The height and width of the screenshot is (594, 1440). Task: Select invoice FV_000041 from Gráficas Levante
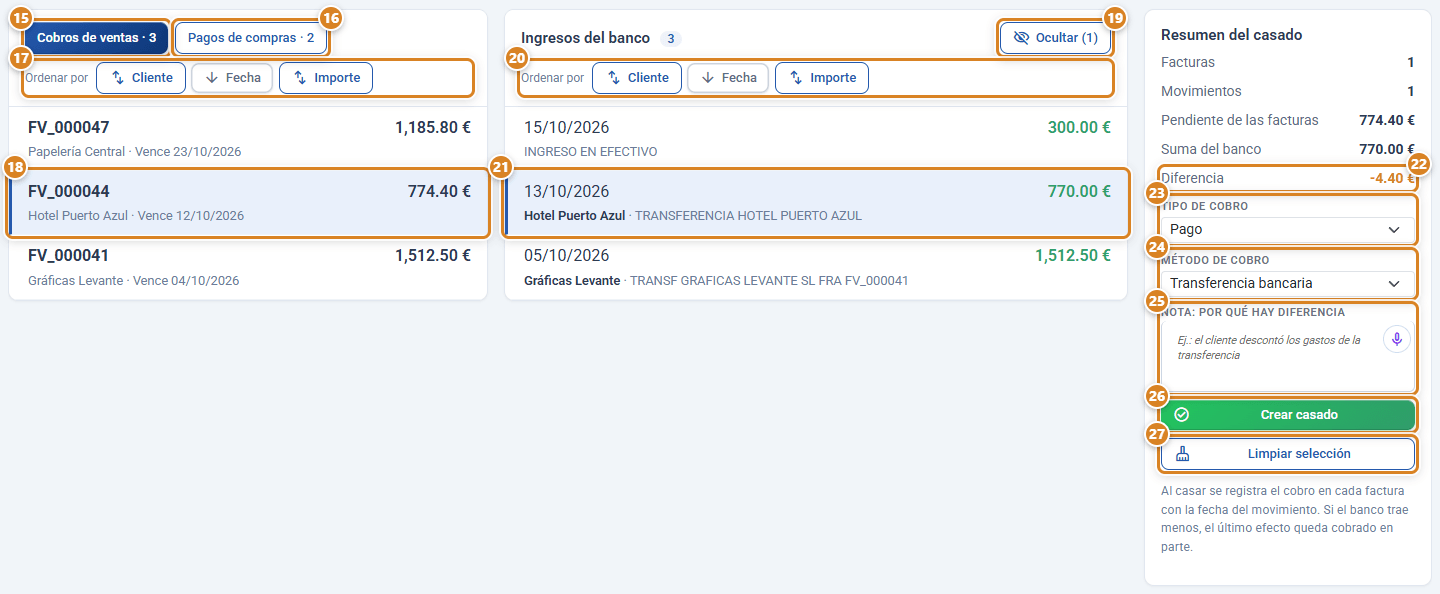click(249, 267)
